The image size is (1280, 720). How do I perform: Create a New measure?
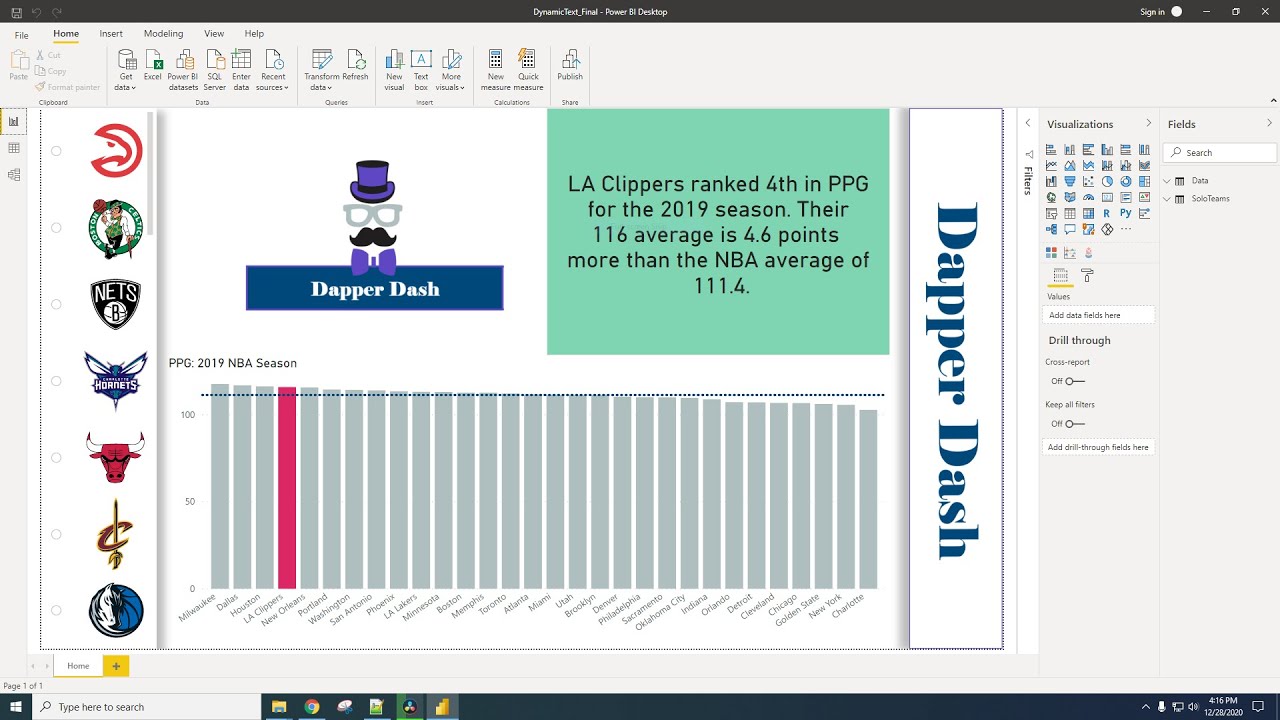(x=496, y=70)
